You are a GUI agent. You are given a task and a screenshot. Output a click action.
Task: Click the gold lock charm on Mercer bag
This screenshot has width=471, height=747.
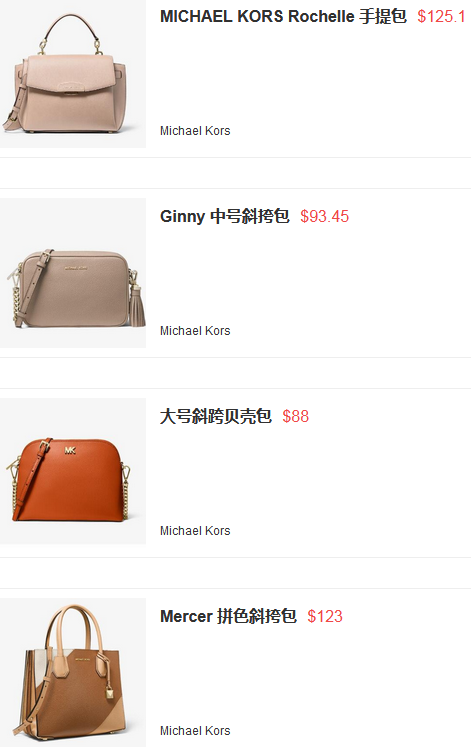tap(109, 692)
